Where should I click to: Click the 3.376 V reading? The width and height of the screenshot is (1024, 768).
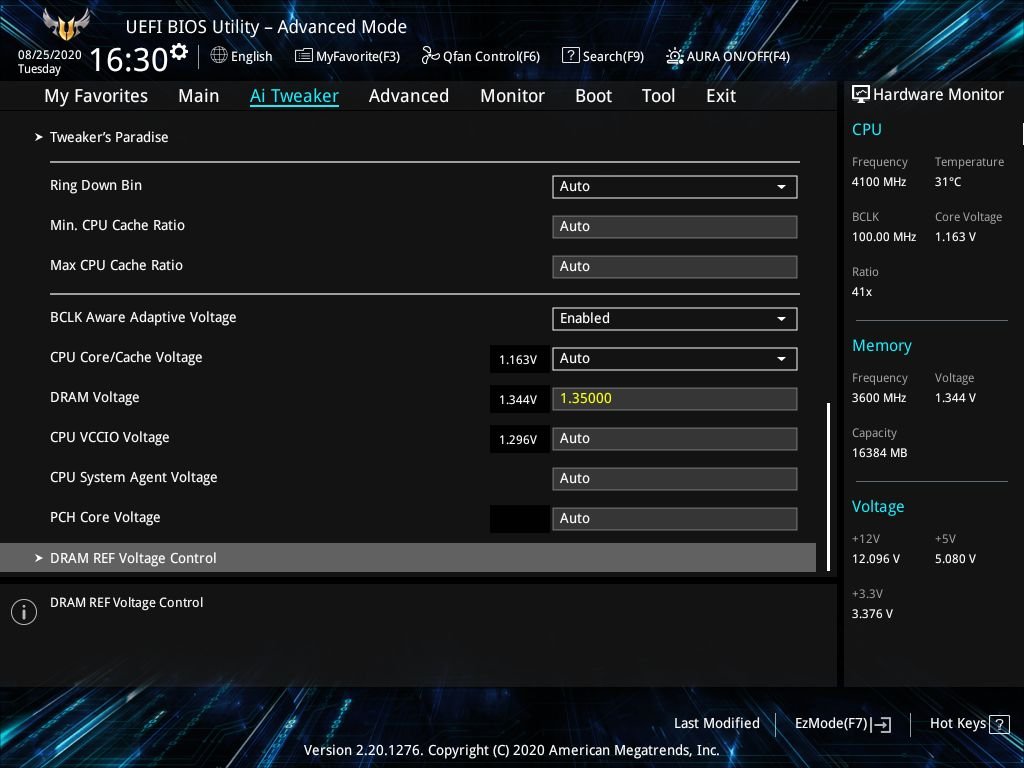pos(872,614)
